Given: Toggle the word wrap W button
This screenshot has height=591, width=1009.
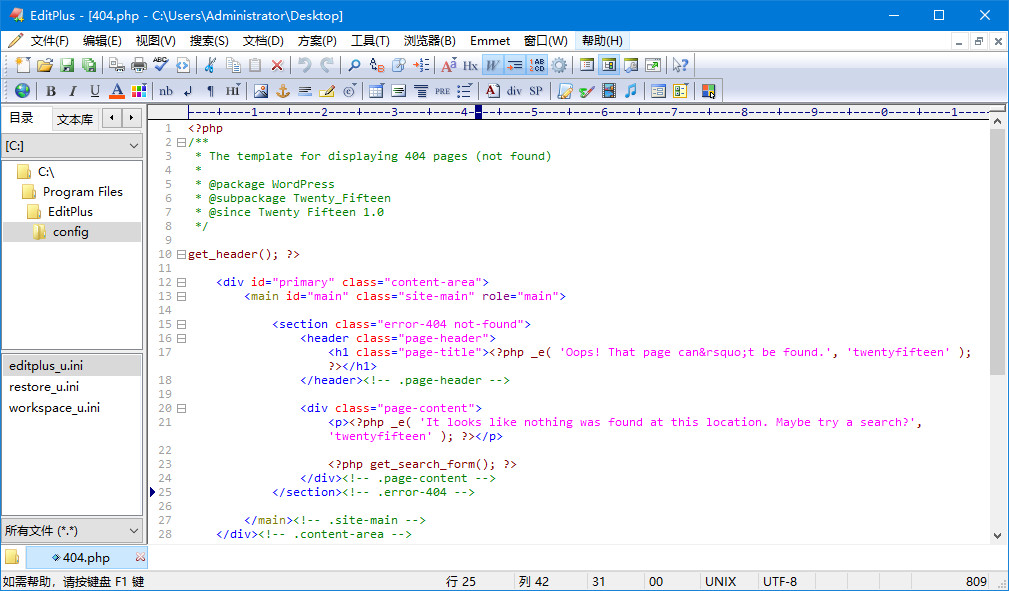Looking at the screenshot, I should (x=492, y=65).
